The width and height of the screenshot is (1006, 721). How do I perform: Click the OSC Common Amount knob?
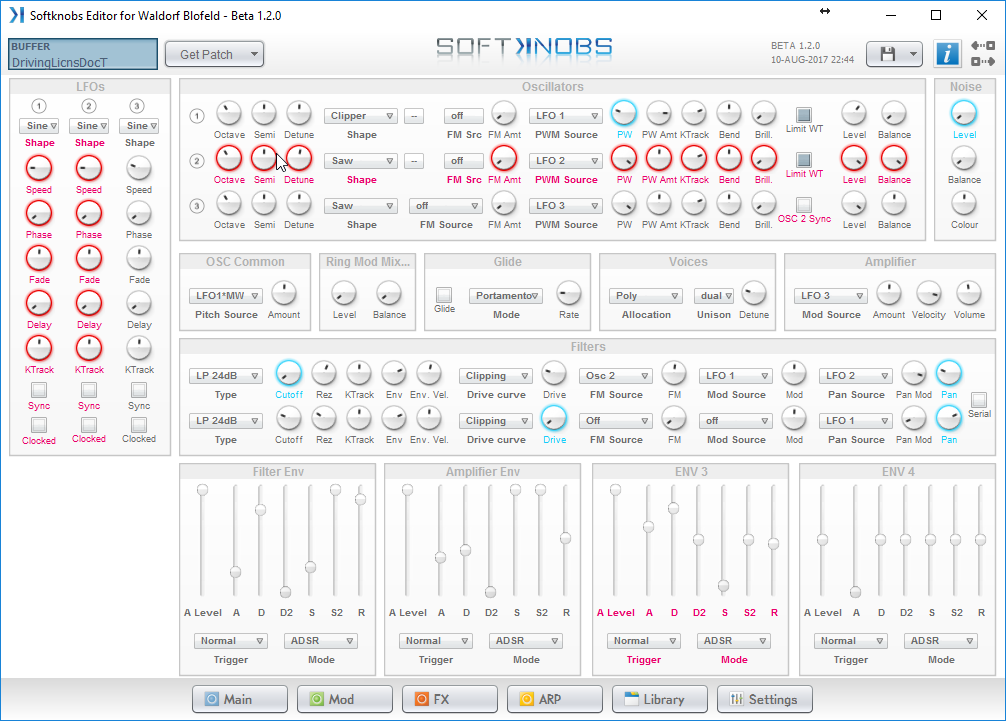tap(284, 293)
